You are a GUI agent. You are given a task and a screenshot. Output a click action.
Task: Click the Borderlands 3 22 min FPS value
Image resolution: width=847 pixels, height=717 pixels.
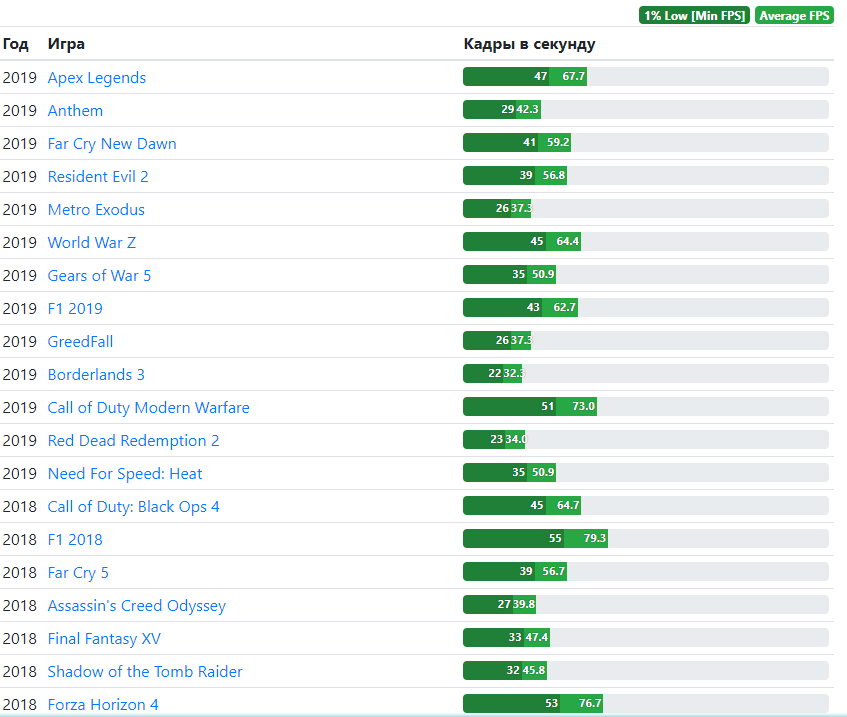495,373
